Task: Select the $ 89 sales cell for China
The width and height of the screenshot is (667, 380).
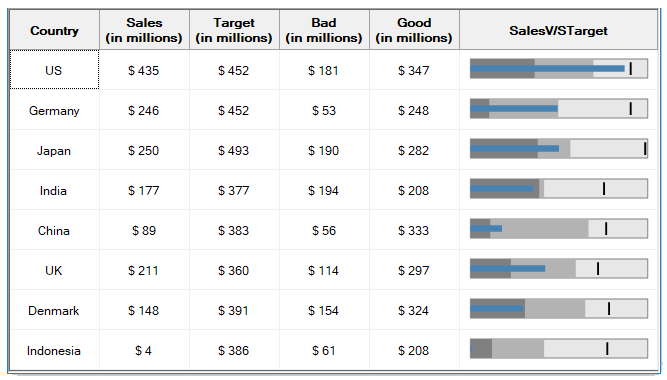Action: 144,230
